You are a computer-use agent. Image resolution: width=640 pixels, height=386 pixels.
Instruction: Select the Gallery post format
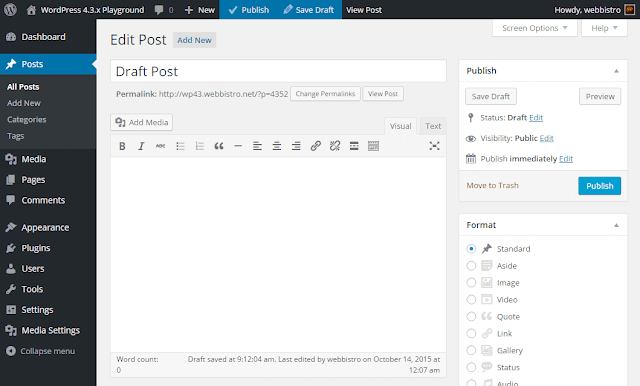click(x=471, y=350)
